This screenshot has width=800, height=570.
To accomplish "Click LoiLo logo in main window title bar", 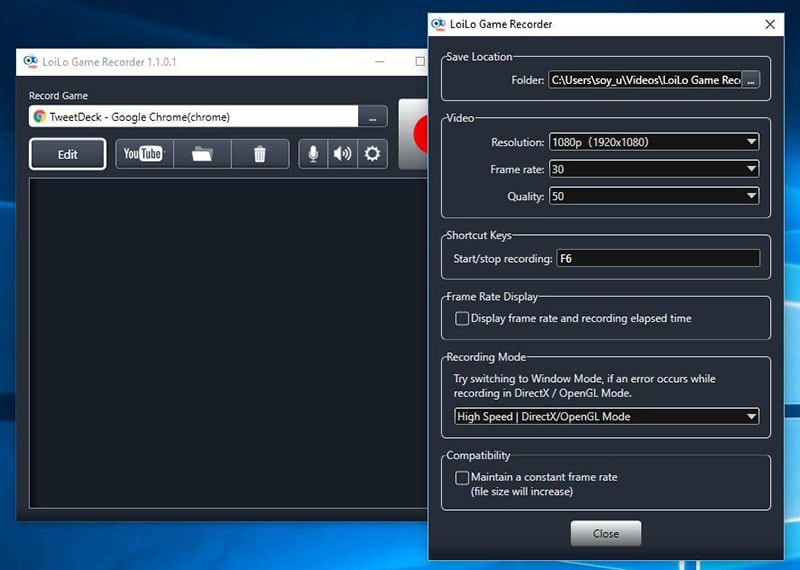I will pyautogui.click(x=31, y=62).
